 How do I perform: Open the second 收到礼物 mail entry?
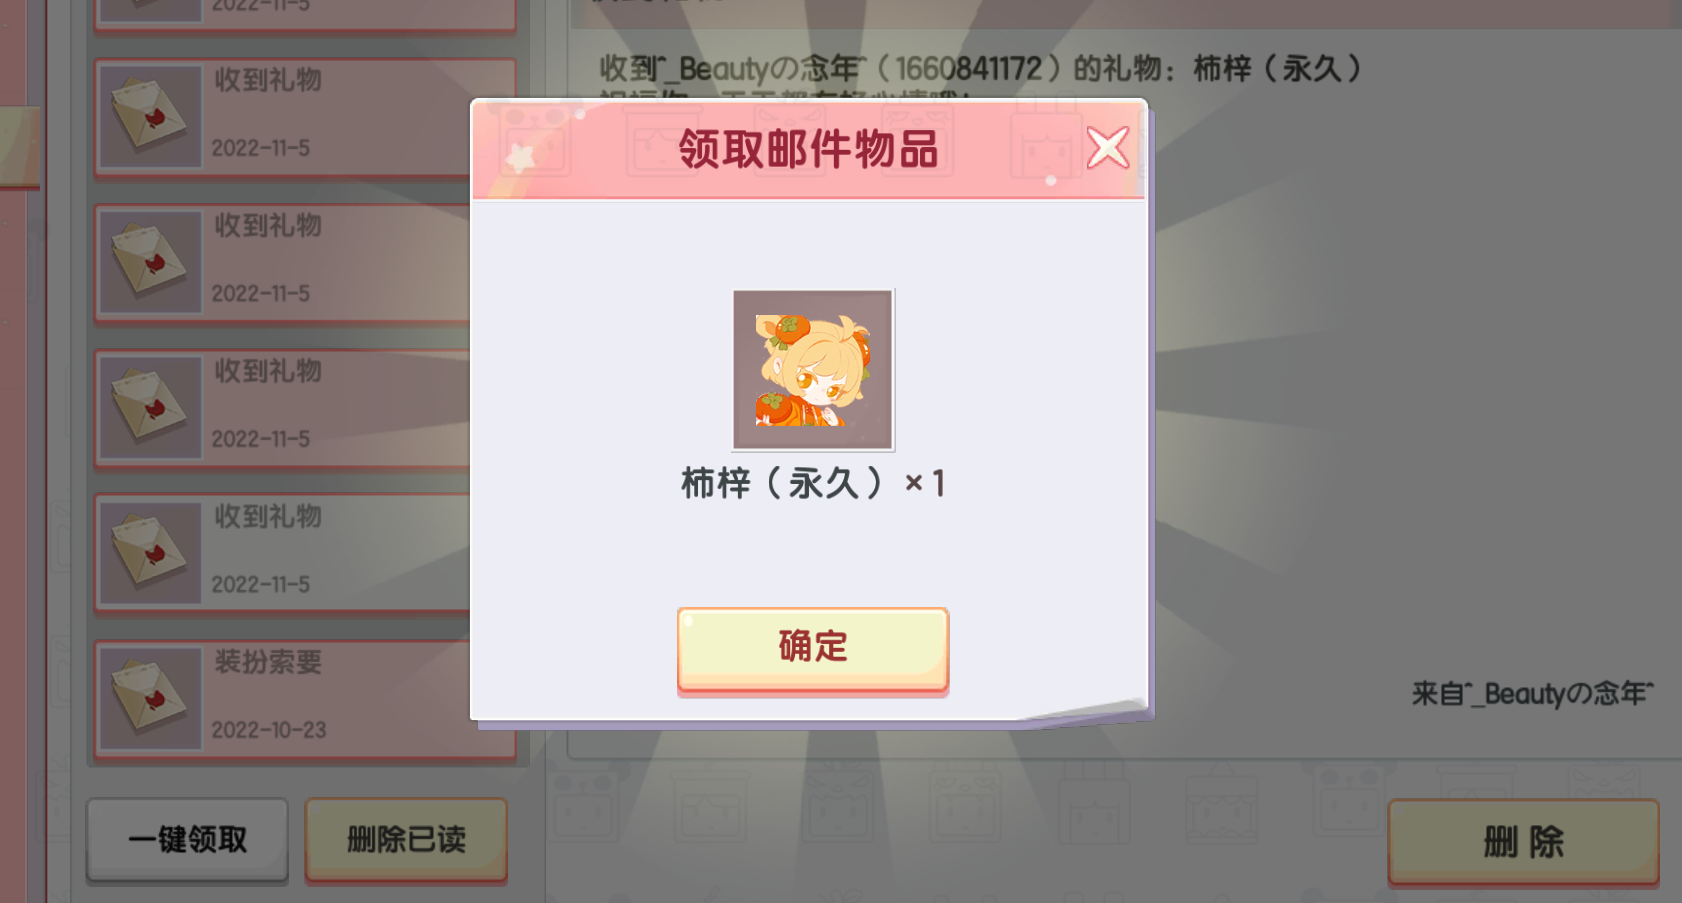coord(283,263)
